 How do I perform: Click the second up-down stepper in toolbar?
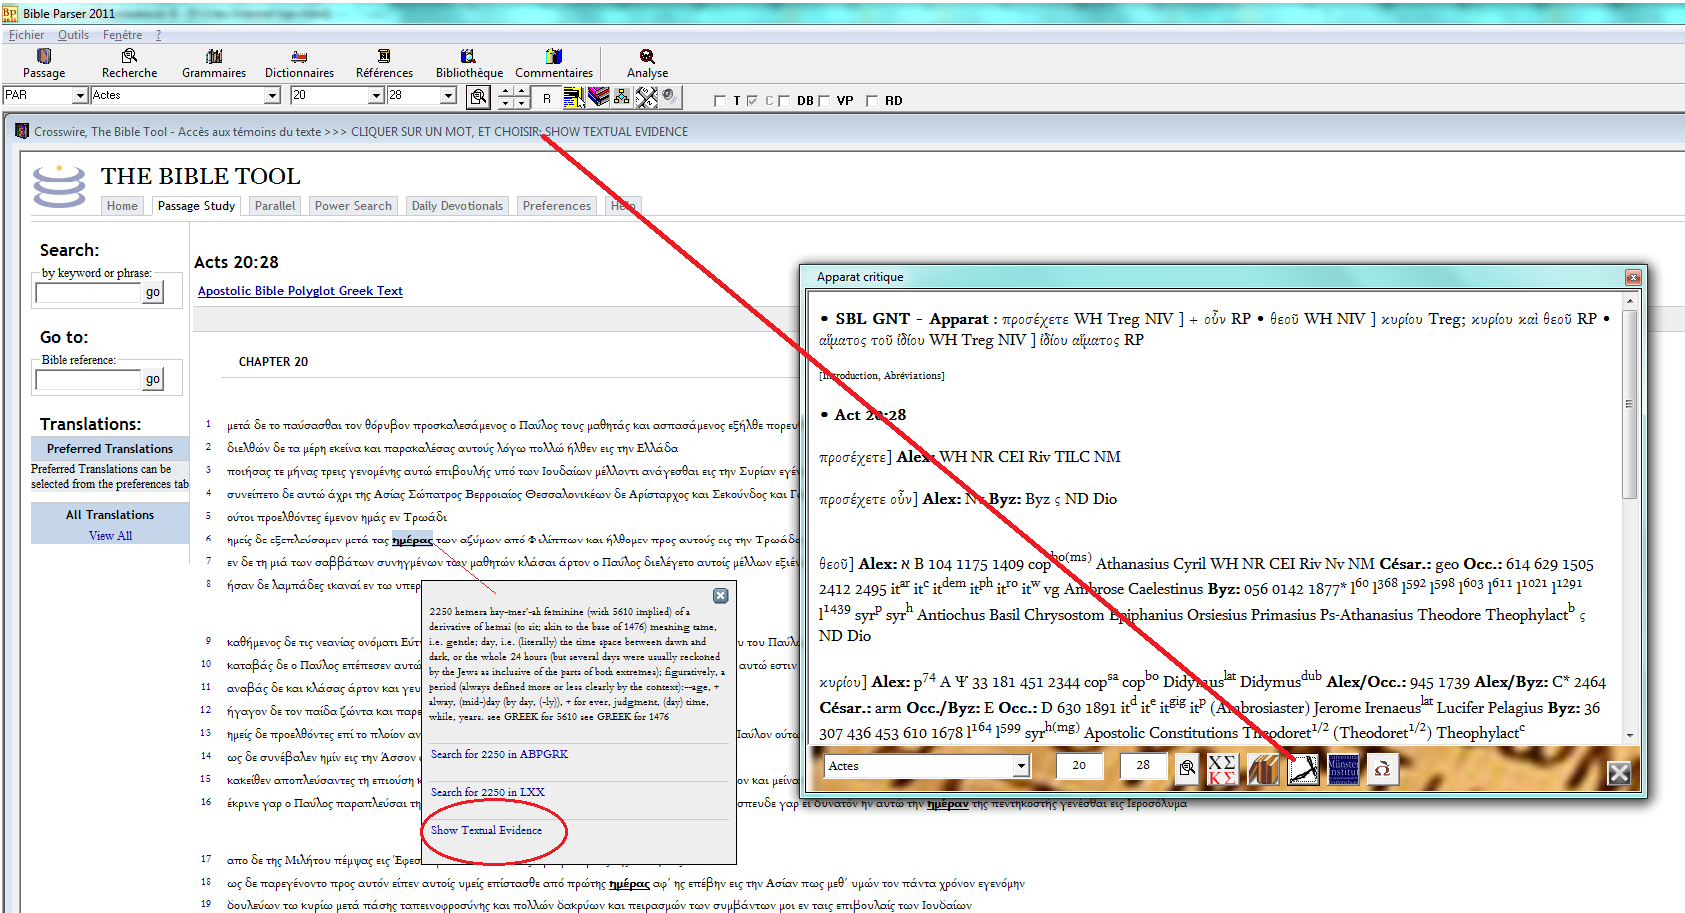(x=522, y=96)
